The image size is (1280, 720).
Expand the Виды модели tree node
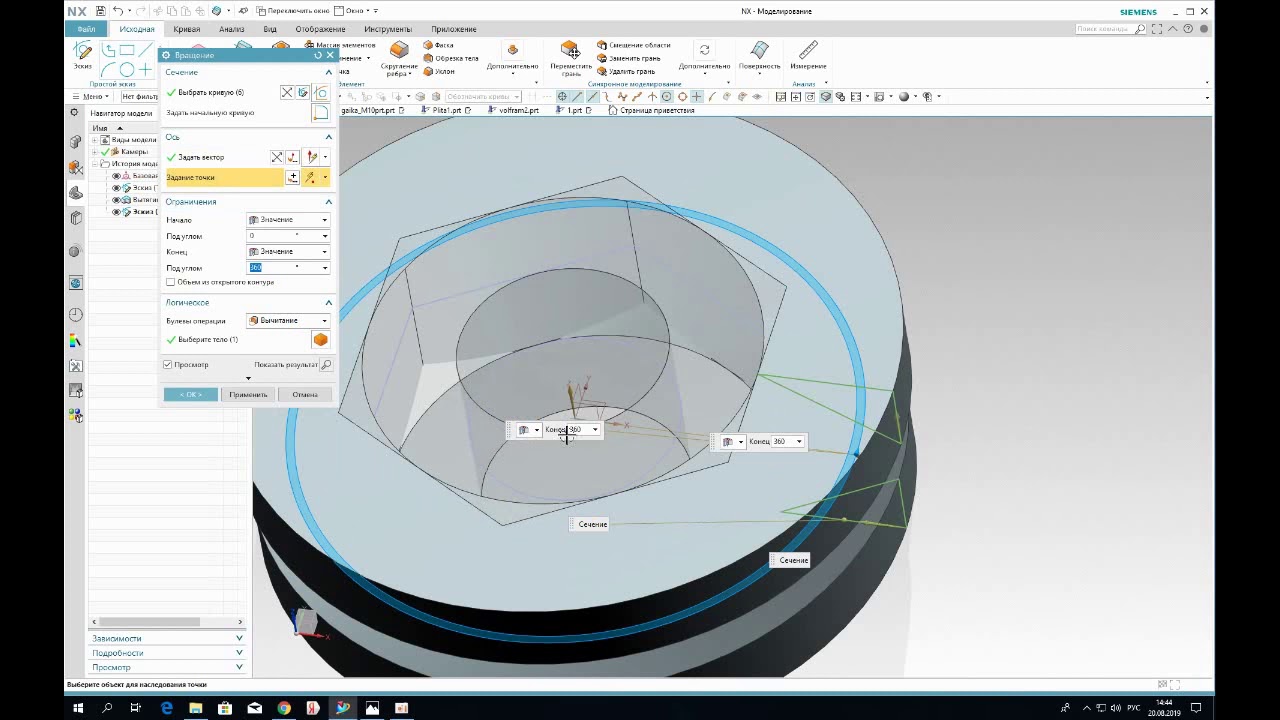coord(96,140)
